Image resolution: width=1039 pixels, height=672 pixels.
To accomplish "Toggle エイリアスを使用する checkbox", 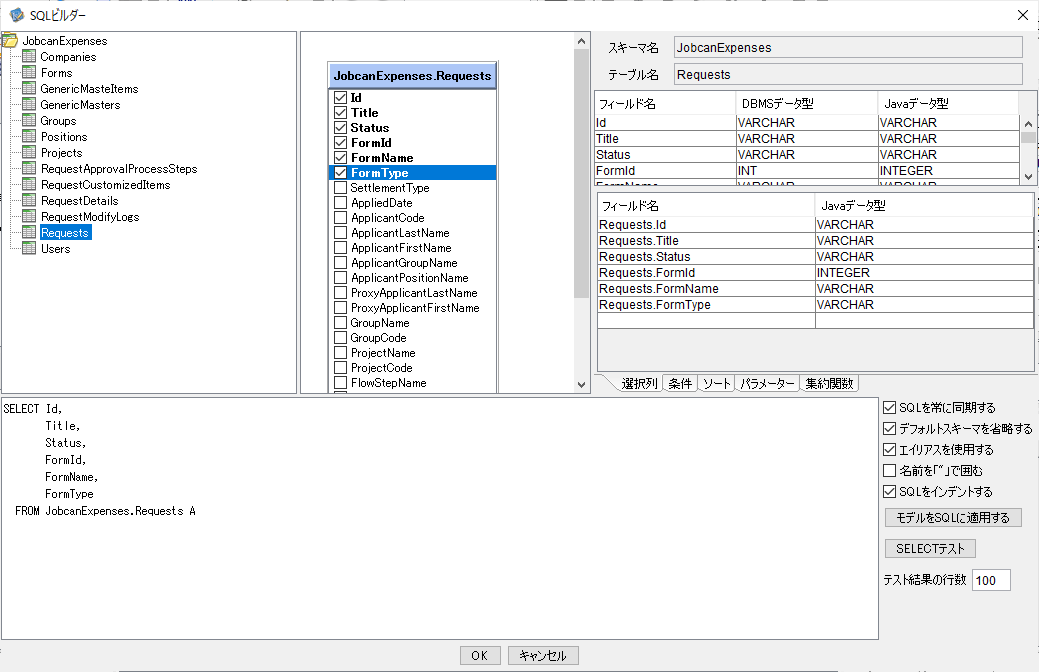I will point(890,449).
